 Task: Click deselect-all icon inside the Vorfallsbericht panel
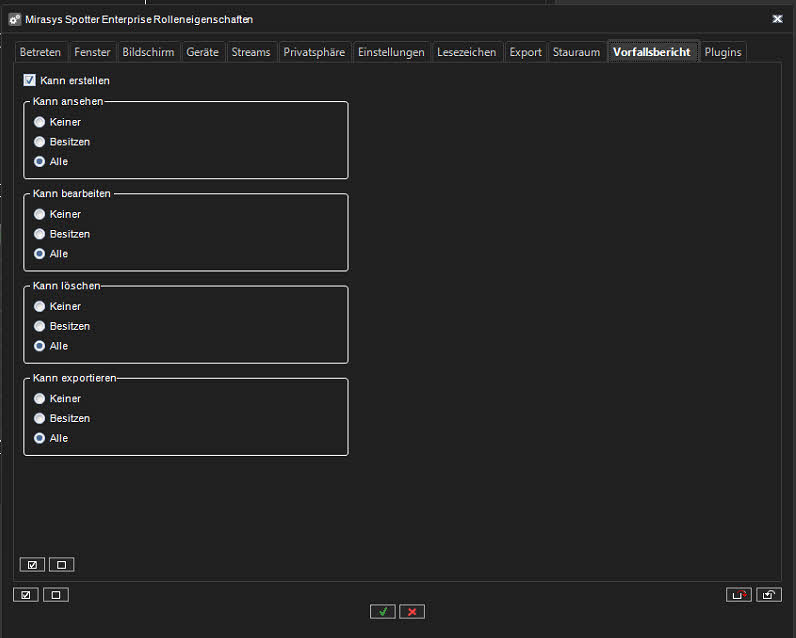(61, 565)
